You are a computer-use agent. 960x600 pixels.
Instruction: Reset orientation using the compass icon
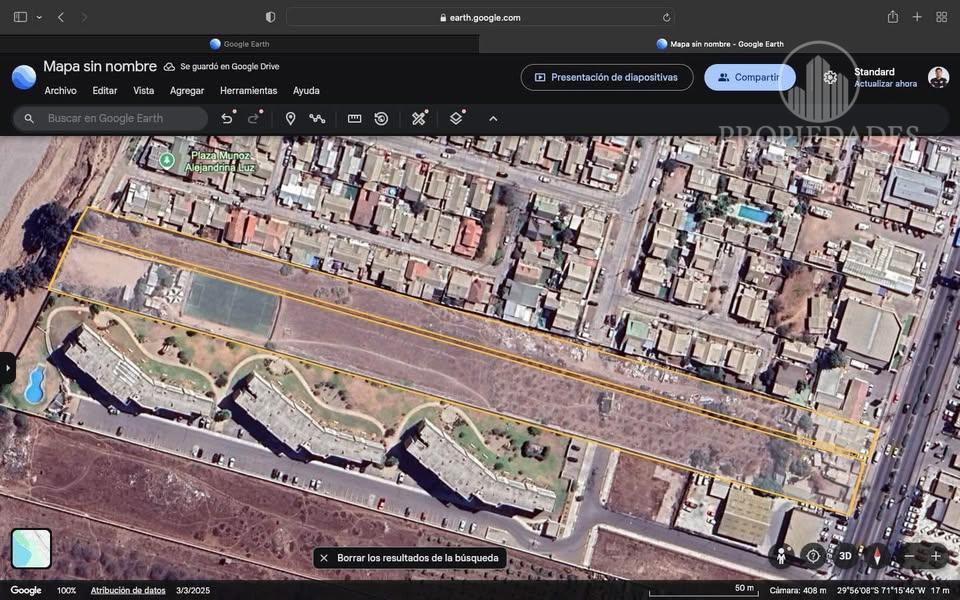[878, 556]
